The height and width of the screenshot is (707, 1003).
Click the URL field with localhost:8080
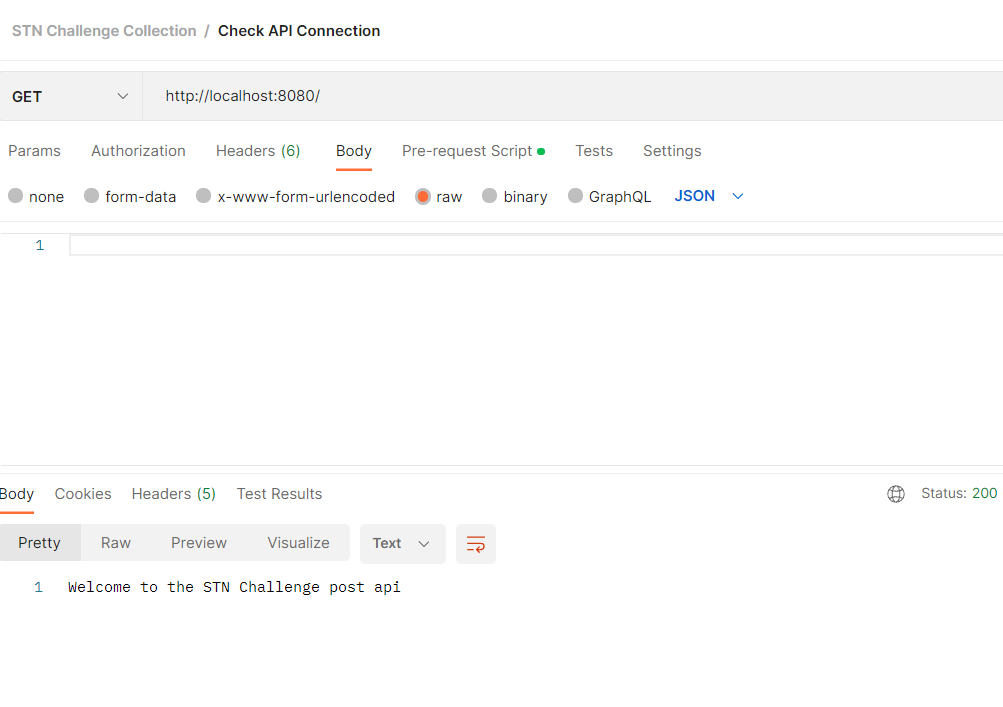point(573,96)
